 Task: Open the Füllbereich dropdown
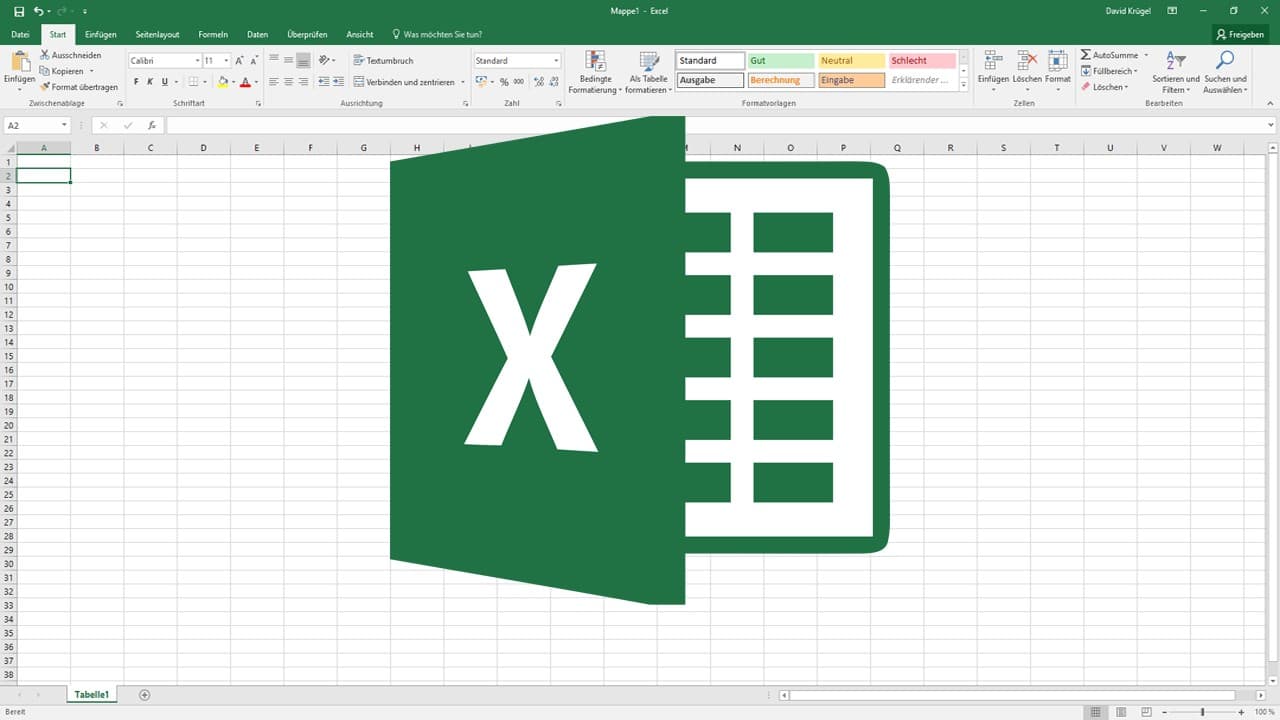click(x=1110, y=71)
